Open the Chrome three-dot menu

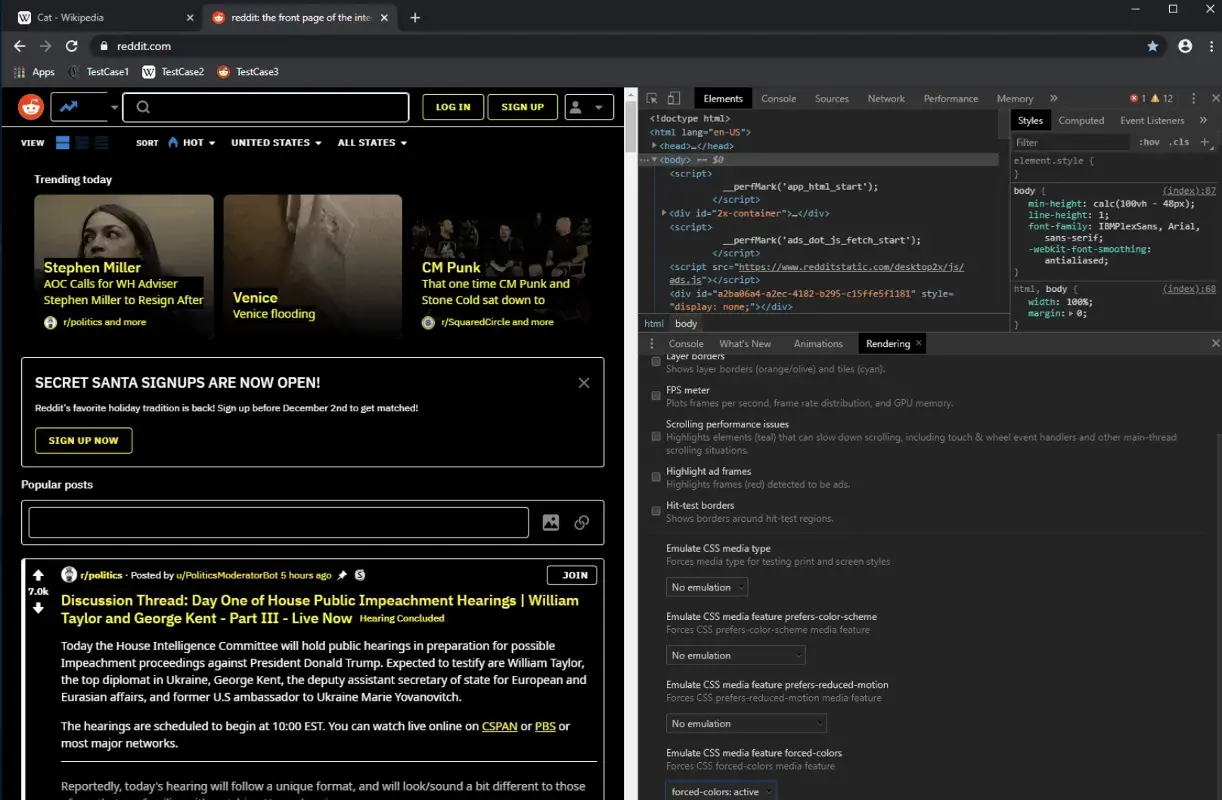pos(1209,46)
